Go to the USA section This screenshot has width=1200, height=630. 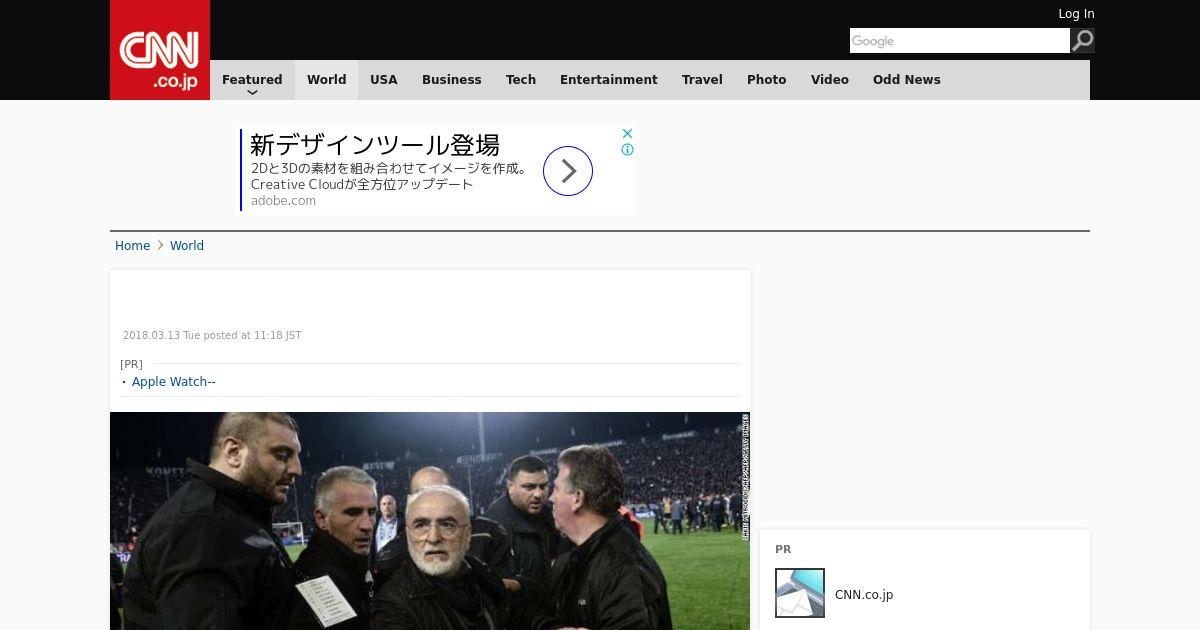[384, 80]
